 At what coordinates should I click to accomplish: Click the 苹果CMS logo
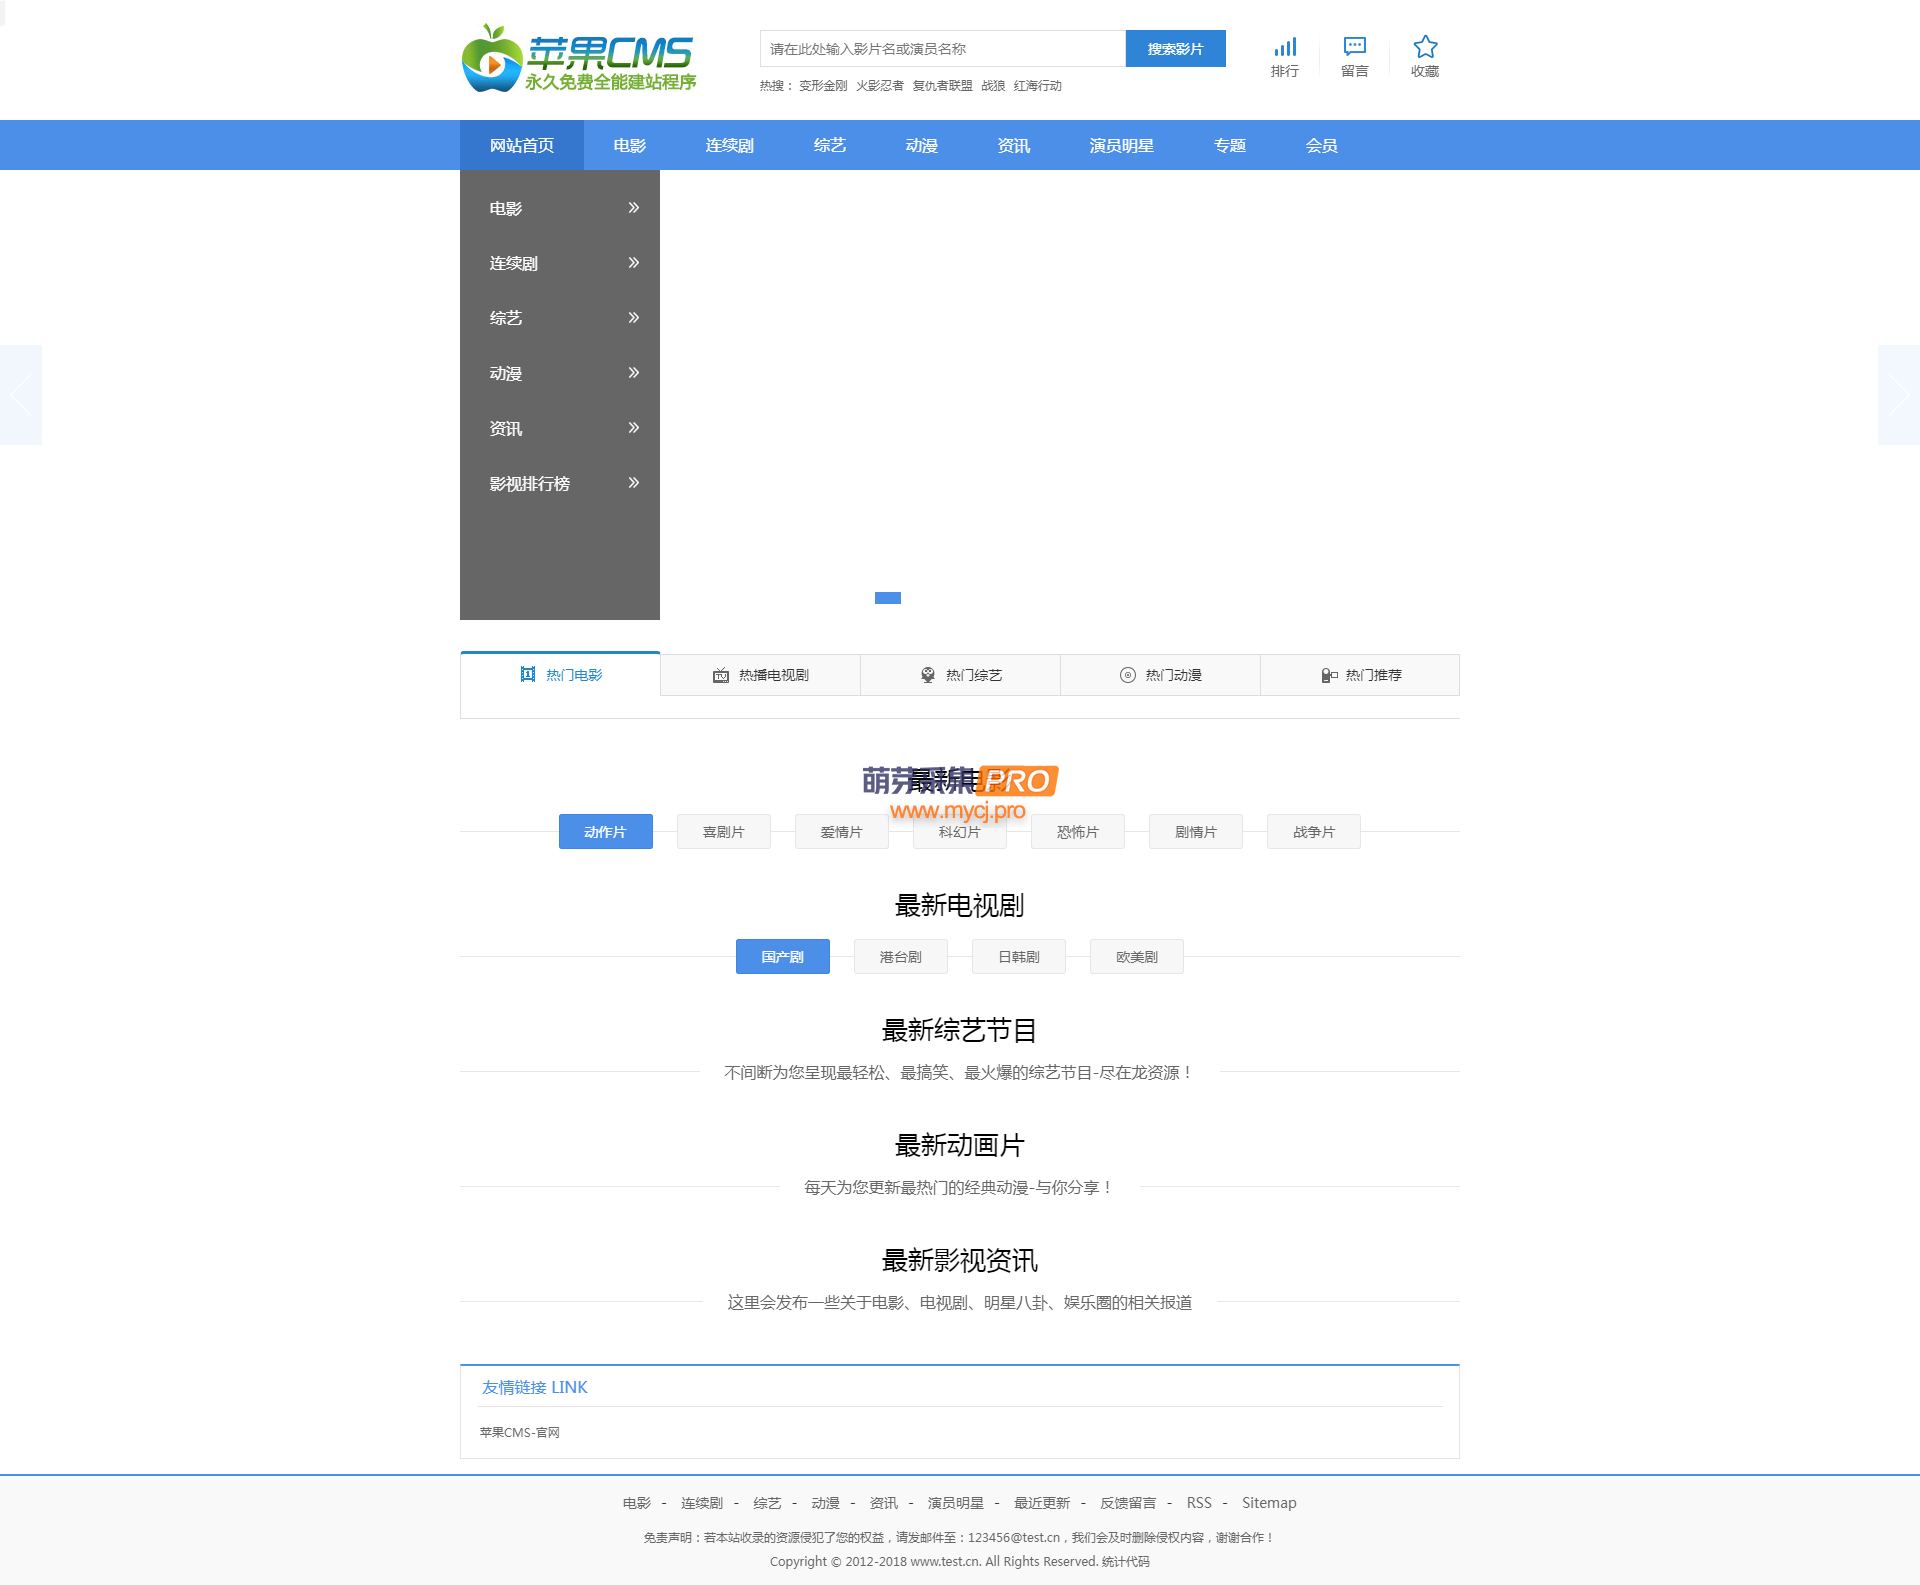578,58
